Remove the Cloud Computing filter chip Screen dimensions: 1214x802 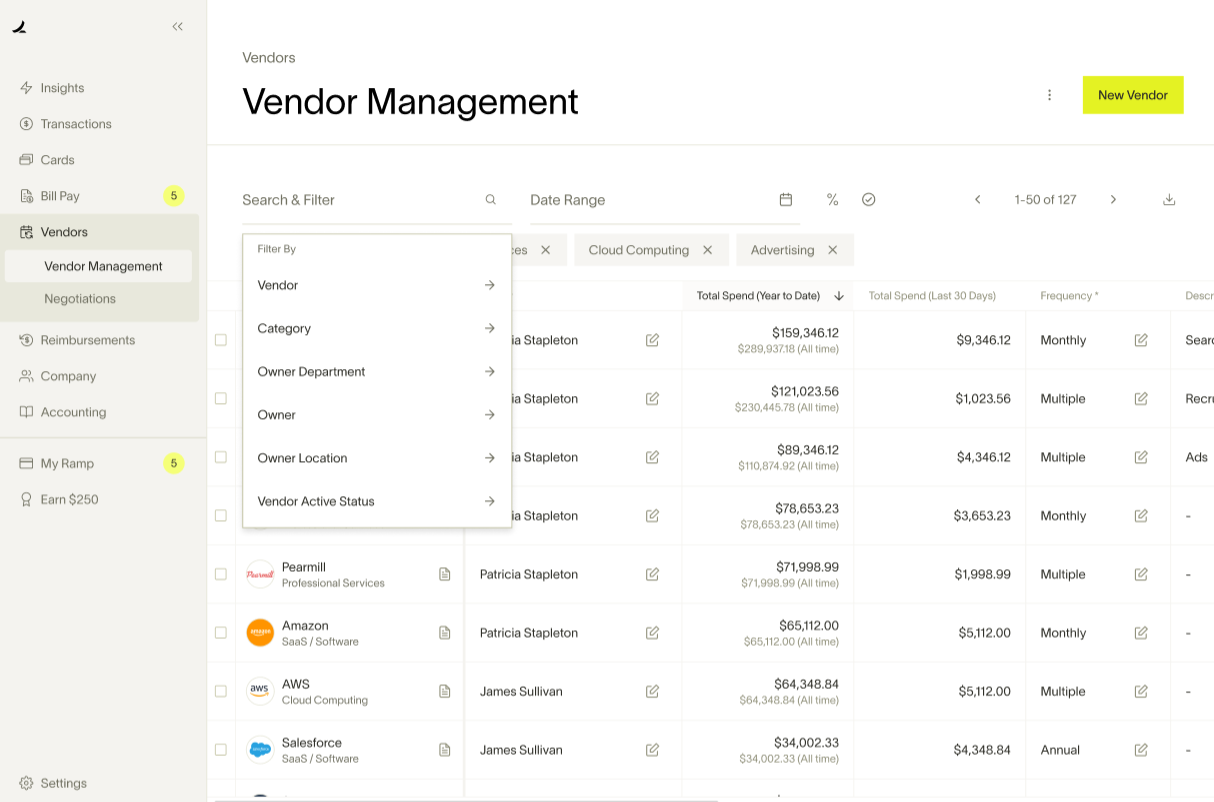click(x=708, y=250)
